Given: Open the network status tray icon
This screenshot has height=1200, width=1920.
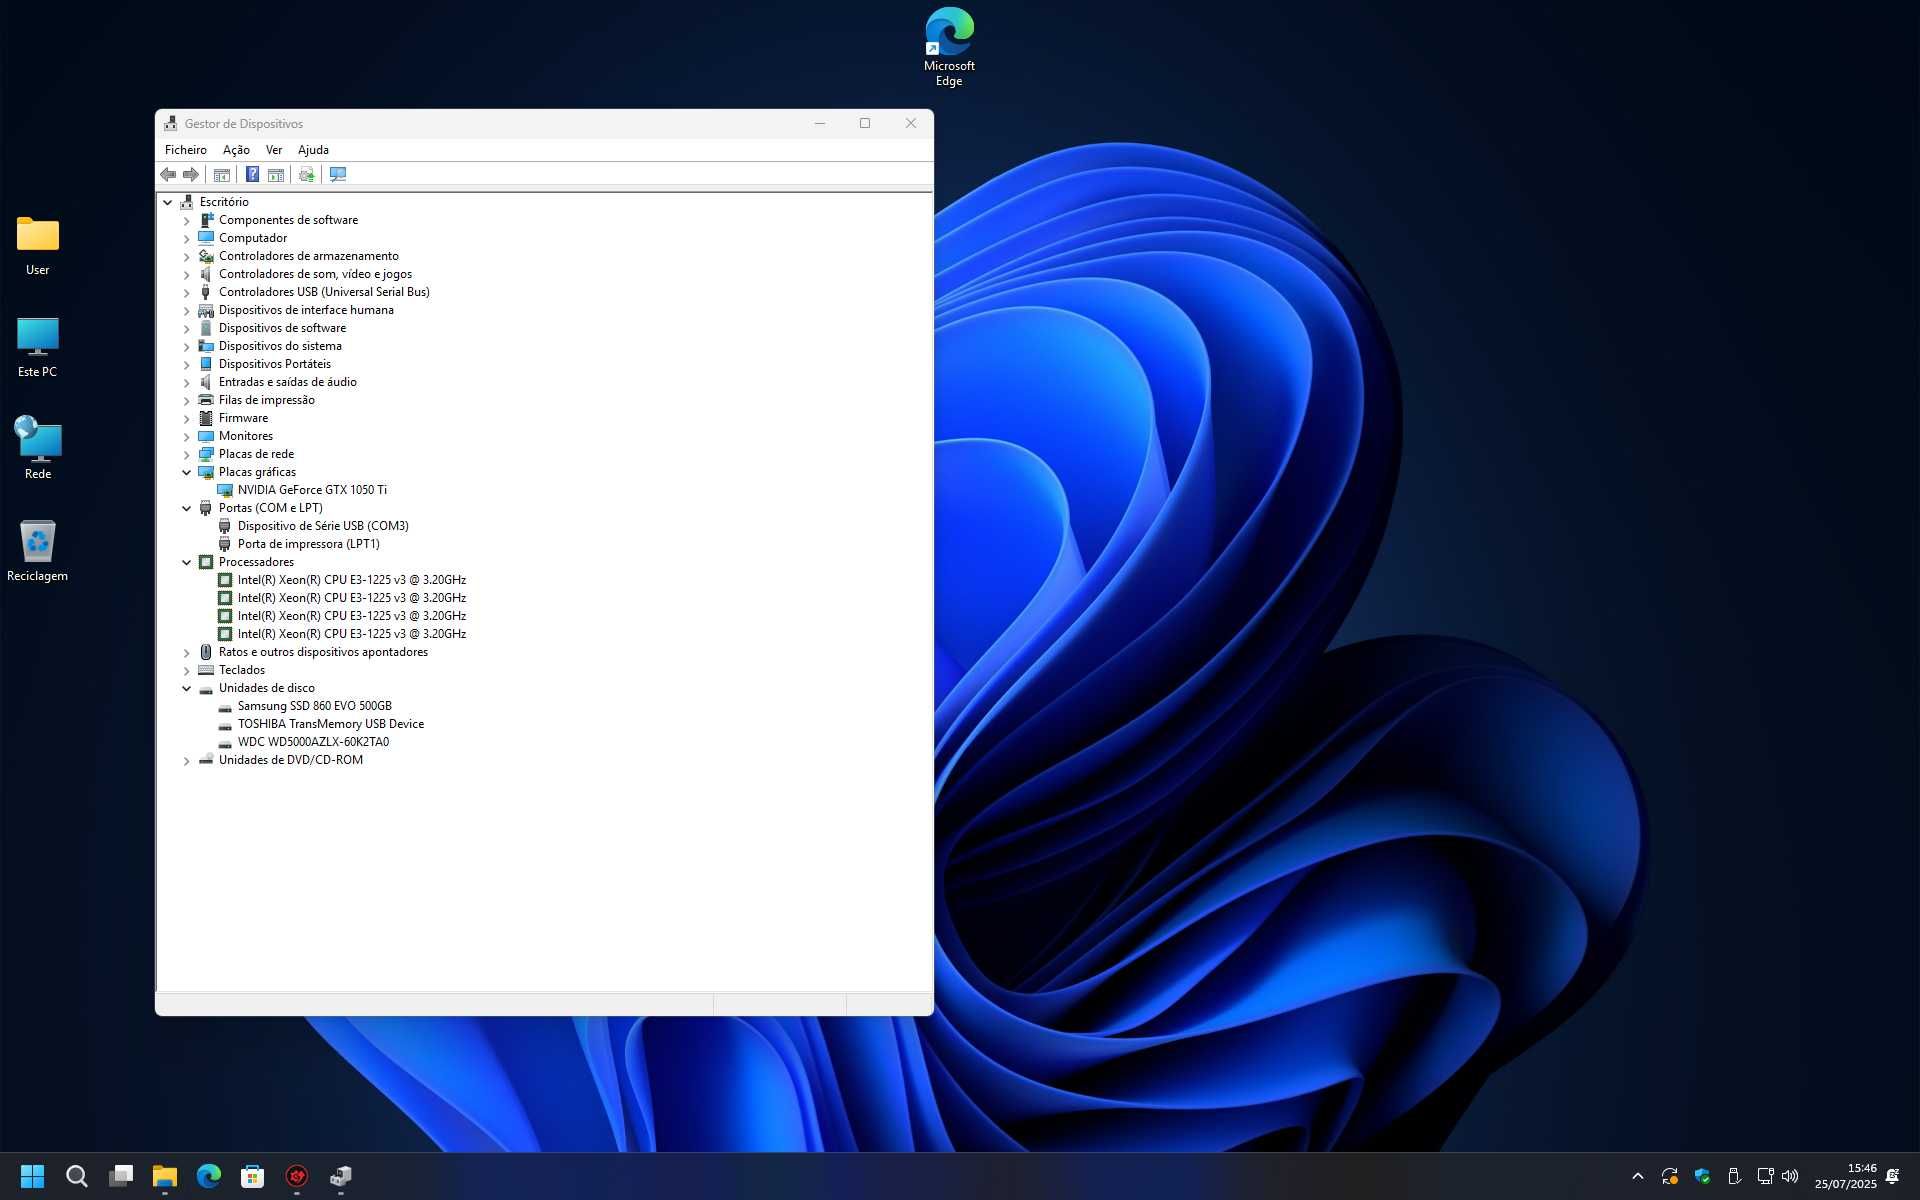Looking at the screenshot, I should [1765, 1176].
